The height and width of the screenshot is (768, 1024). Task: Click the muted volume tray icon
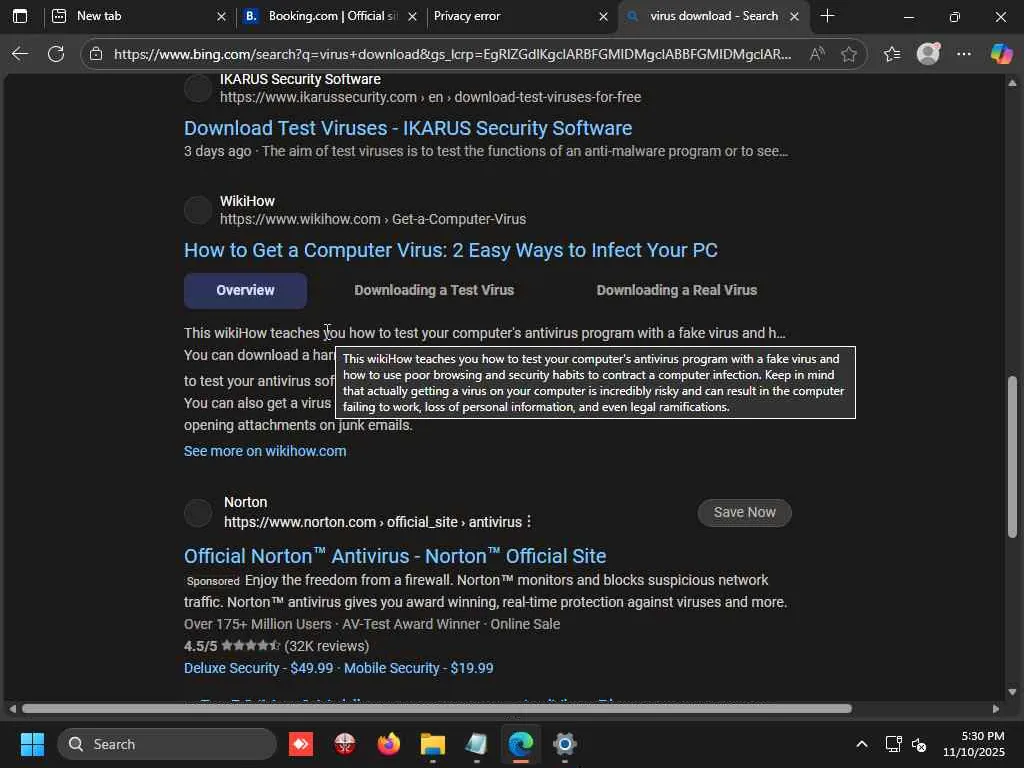pos(919,744)
